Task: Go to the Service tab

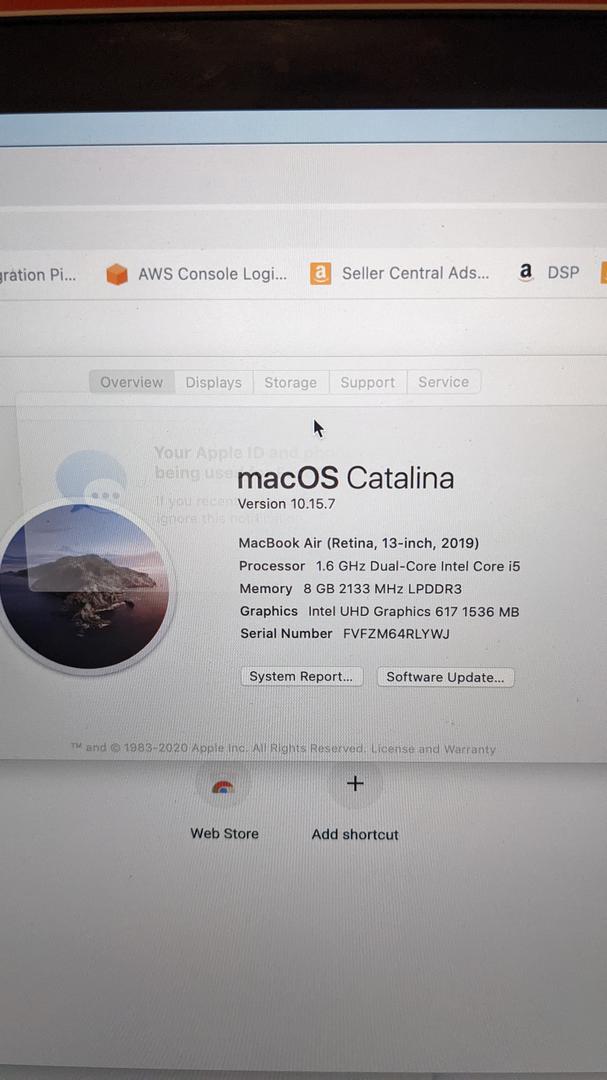Action: (x=444, y=382)
